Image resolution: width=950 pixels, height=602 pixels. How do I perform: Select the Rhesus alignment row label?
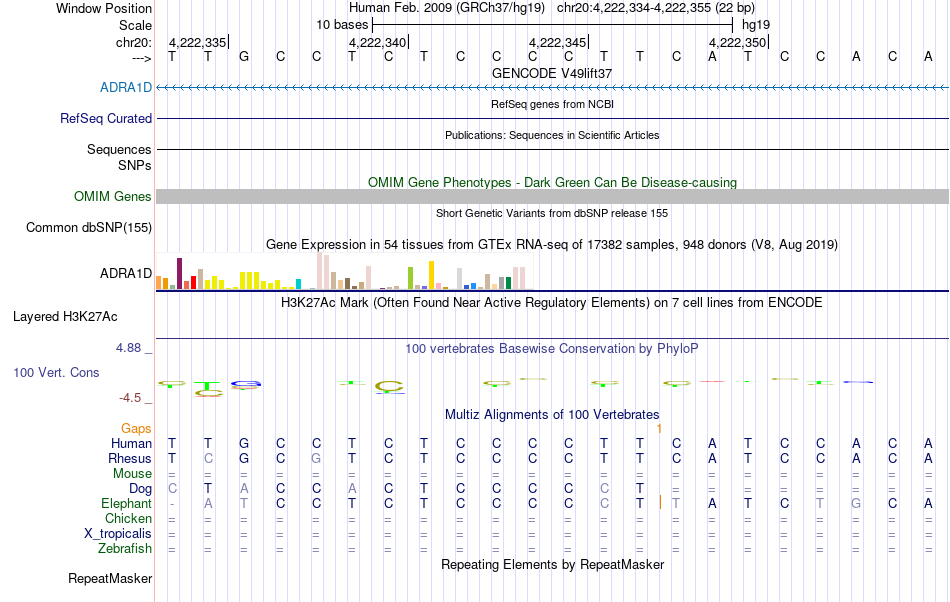click(x=130, y=458)
